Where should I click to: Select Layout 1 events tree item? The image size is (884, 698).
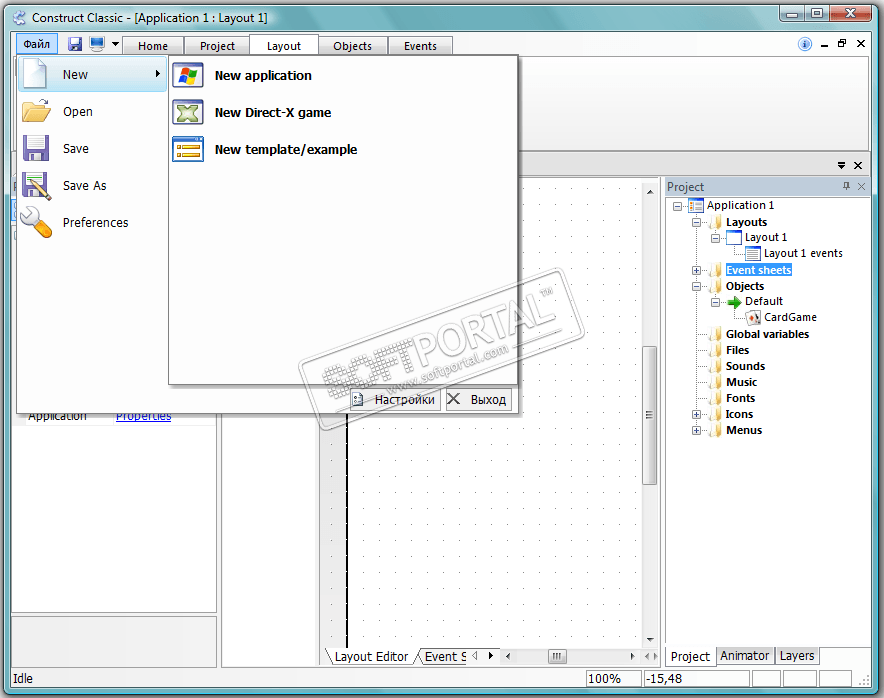coord(803,254)
